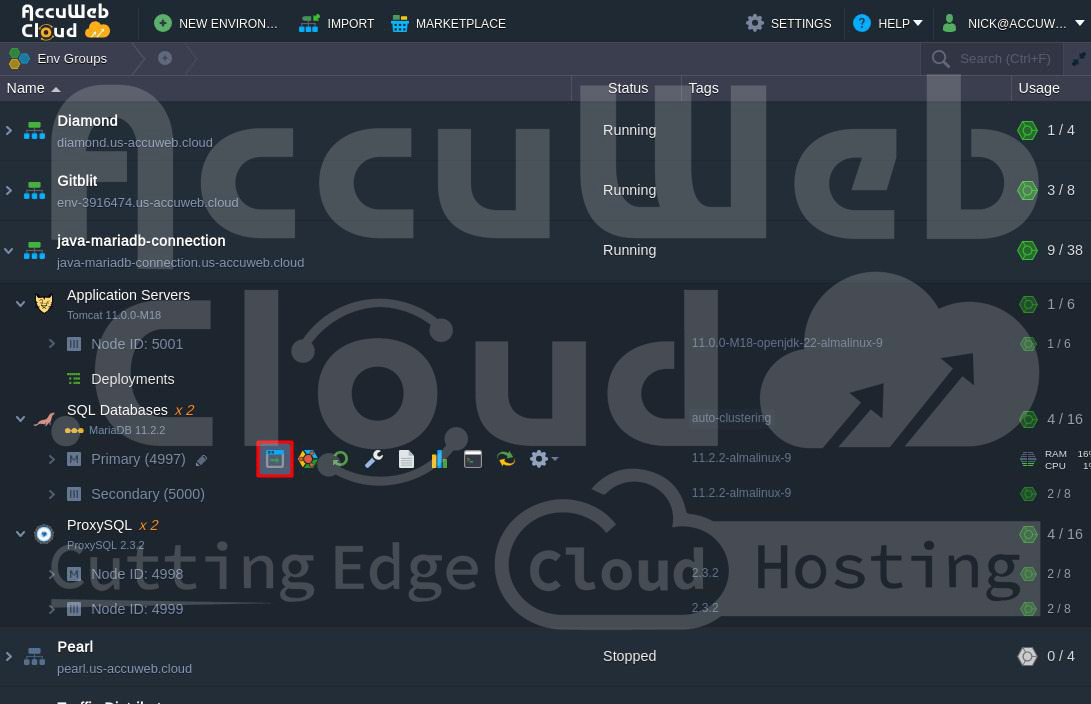The image size is (1091, 704).
Task: Open diamond.us-accuweb.cloud domain link
Action: pos(135,143)
